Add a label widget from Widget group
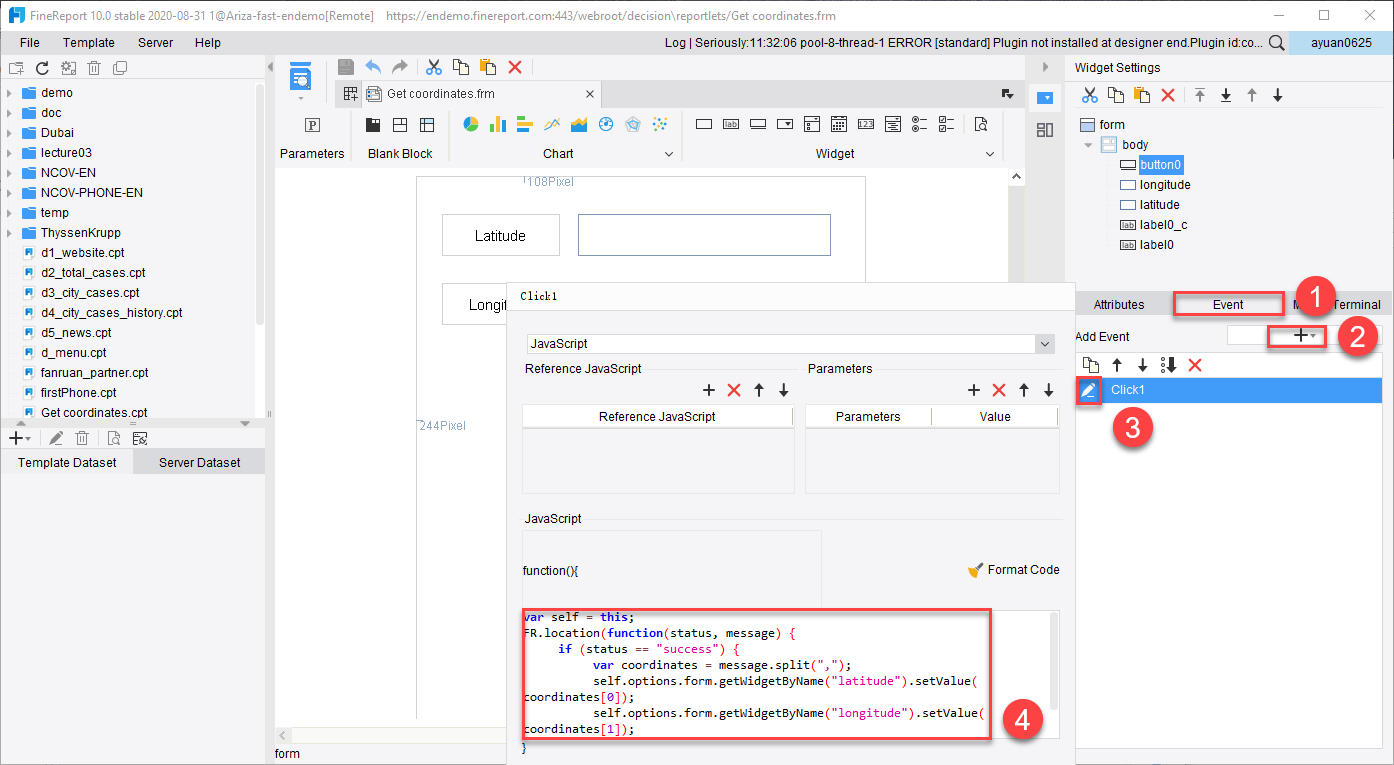Screen dimensions: 1394x765 click(731, 124)
